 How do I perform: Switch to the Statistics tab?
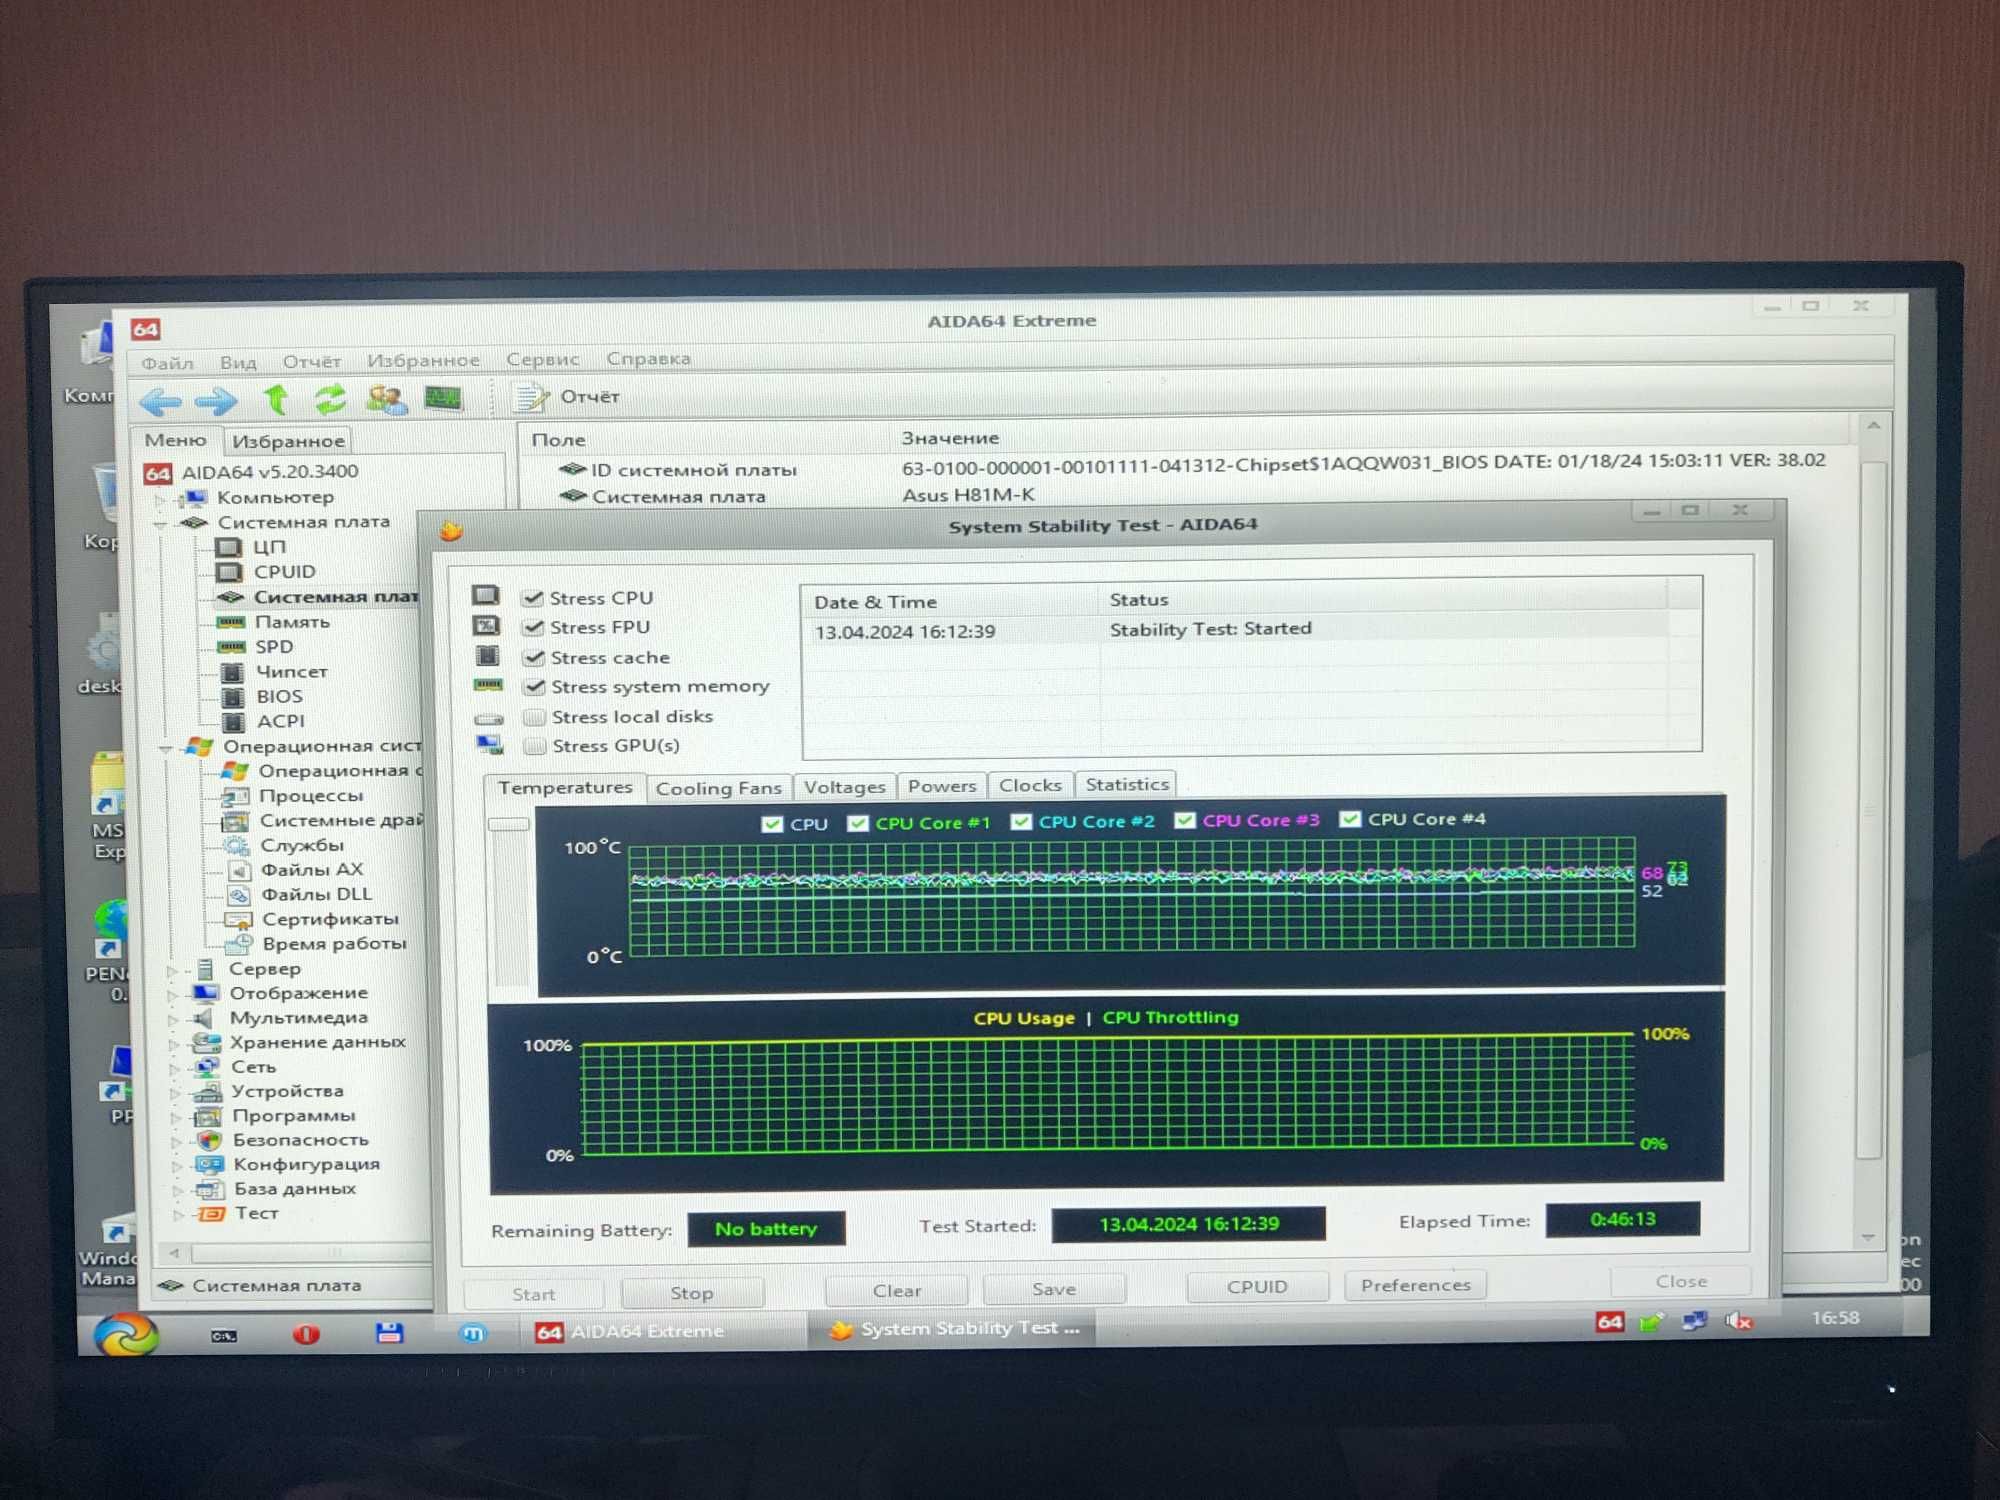point(1127,784)
